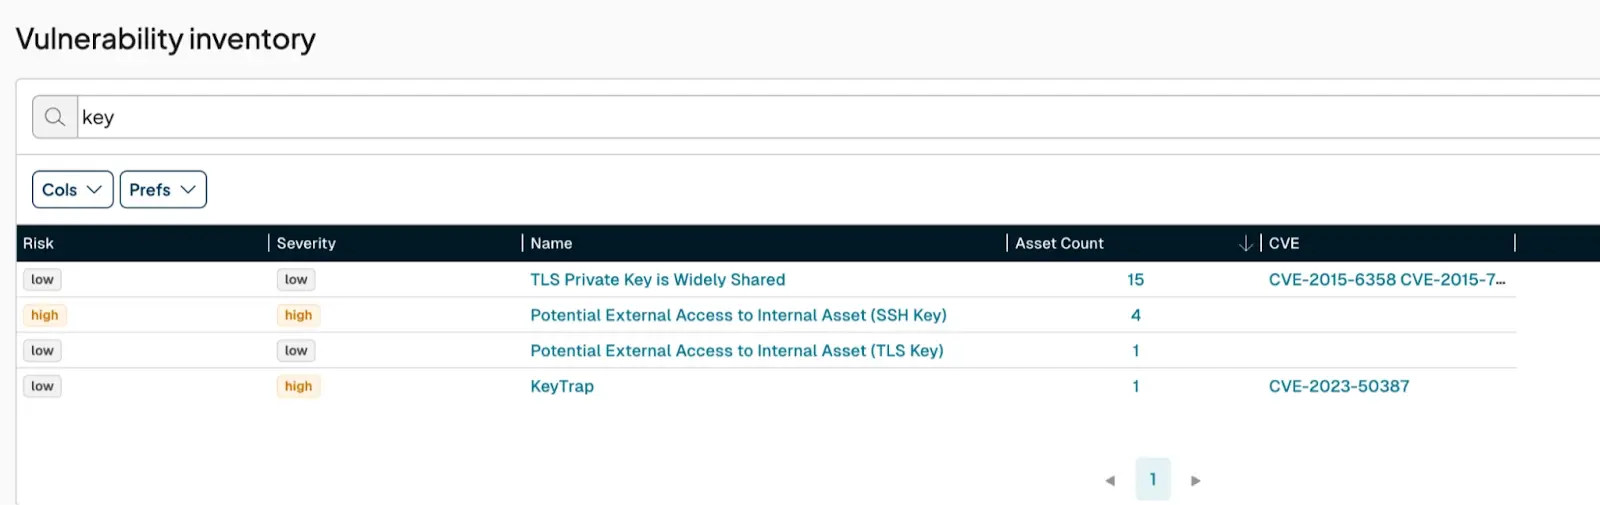Click the Asset Count sort arrow icon
This screenshot has height=505, width=1600.
[x=1245, y=243]
